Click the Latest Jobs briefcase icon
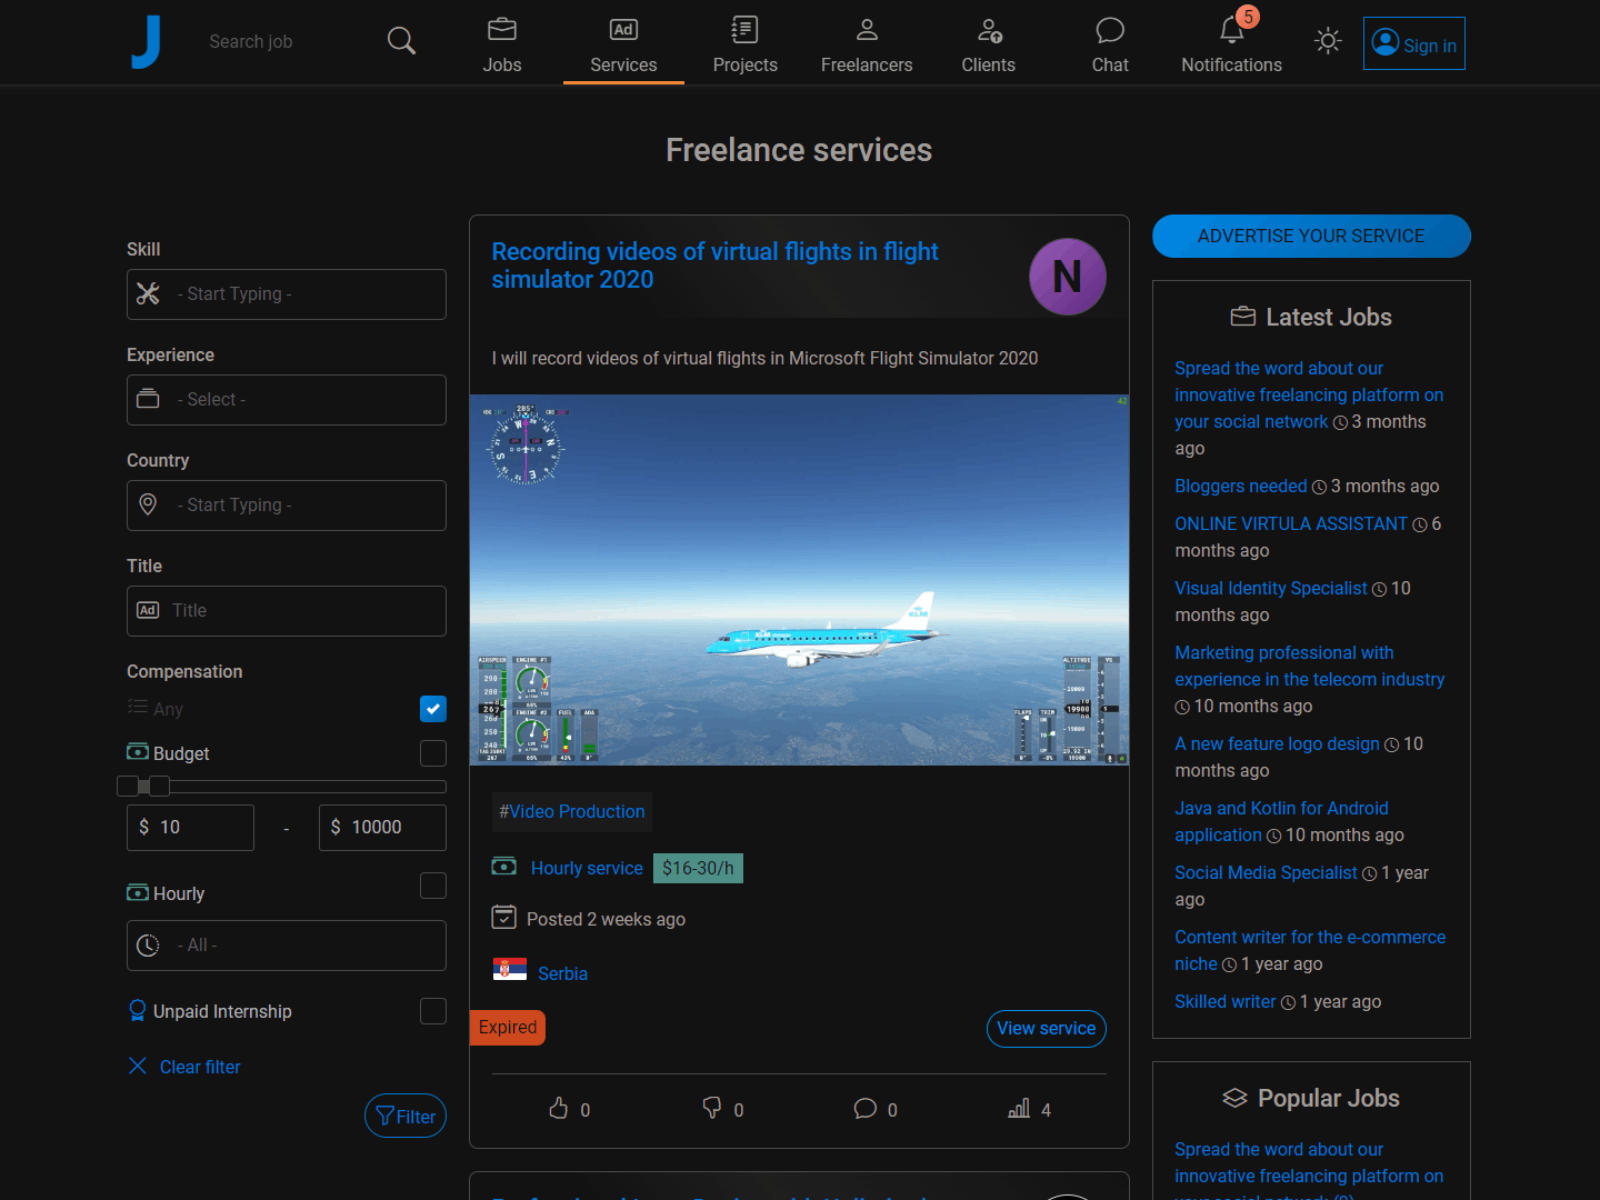Viewport: 1600px width, 1200px height. (1243, 317)
